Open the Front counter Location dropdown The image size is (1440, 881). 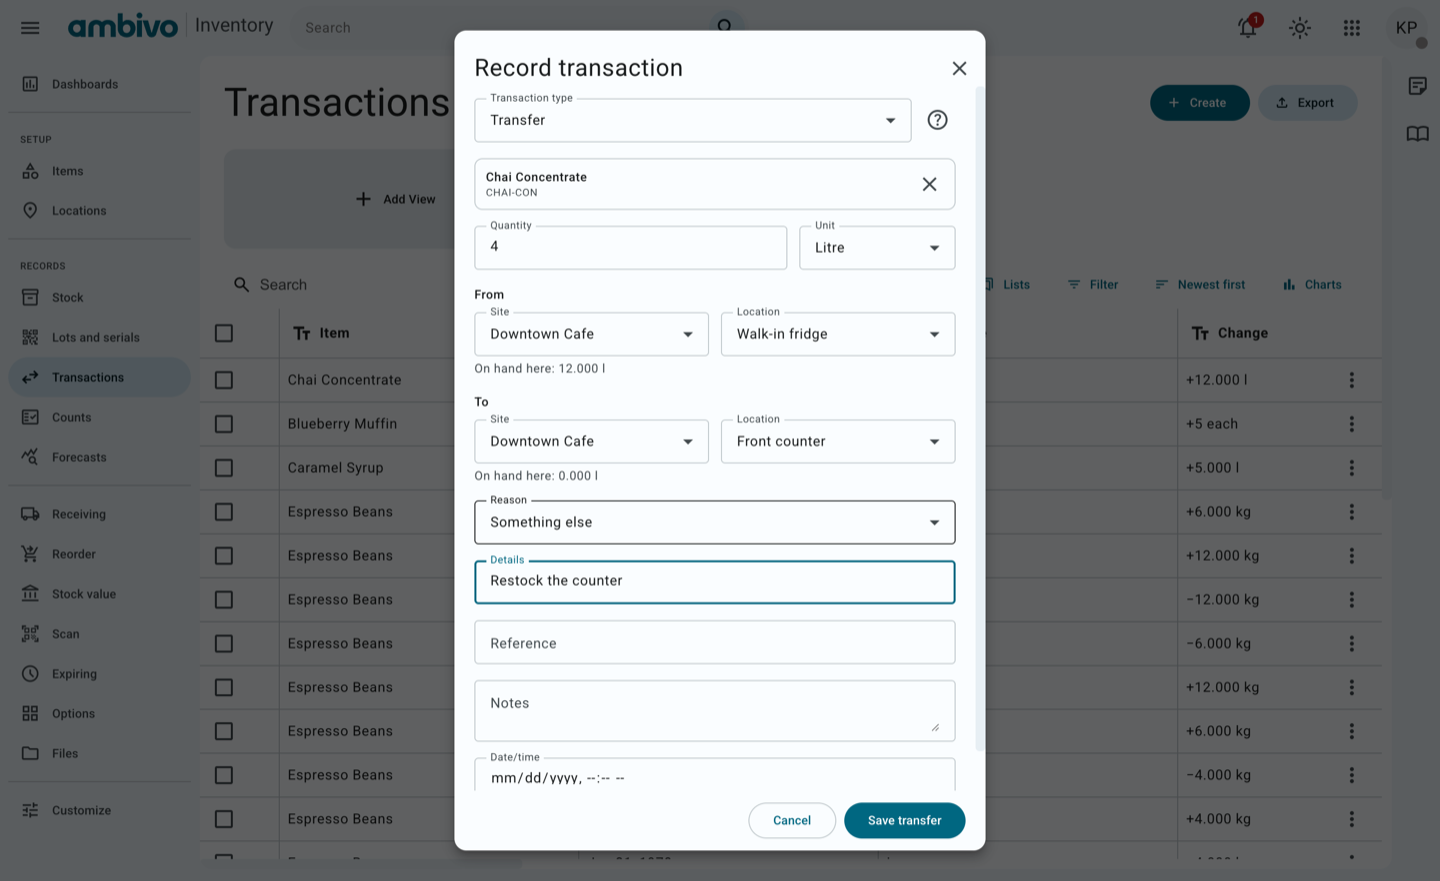click(838, 441)
